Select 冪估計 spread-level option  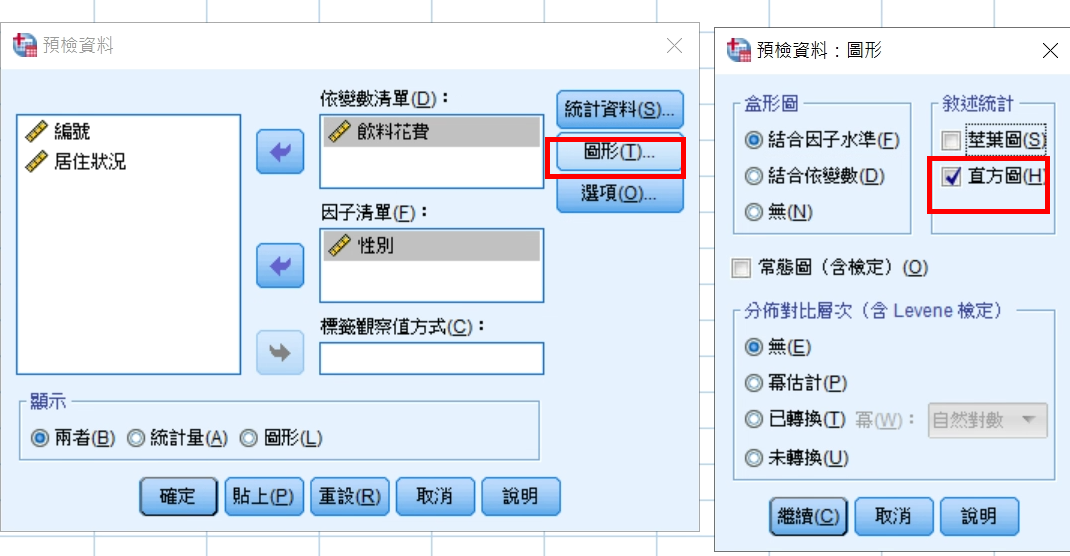click(x=754, y=383)
